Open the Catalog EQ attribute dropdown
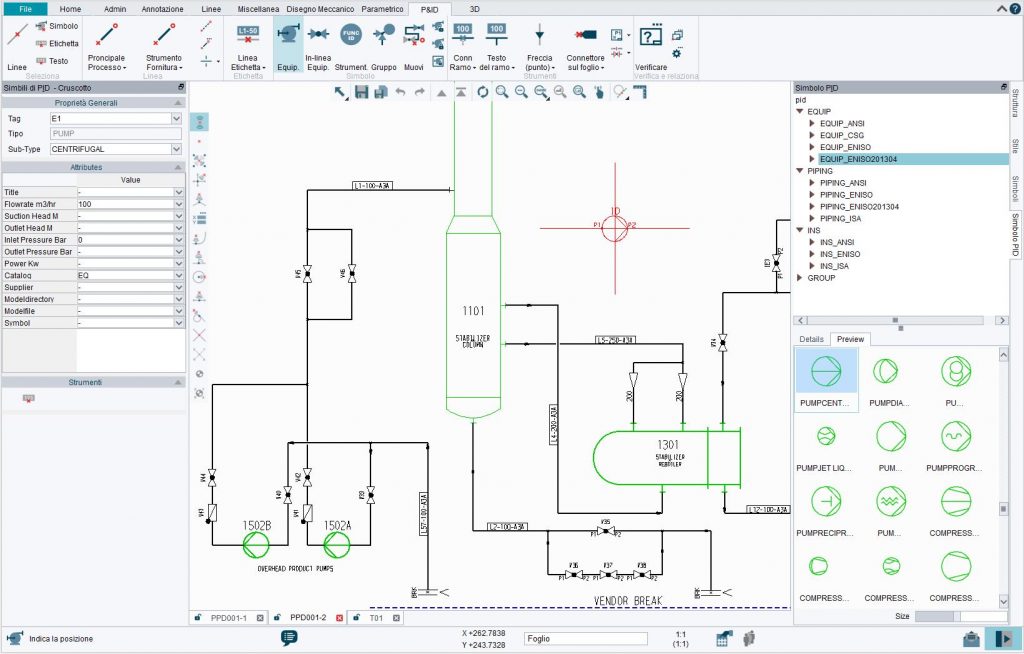This screenshot has height=654, width=1024. [x=179, y=275]
